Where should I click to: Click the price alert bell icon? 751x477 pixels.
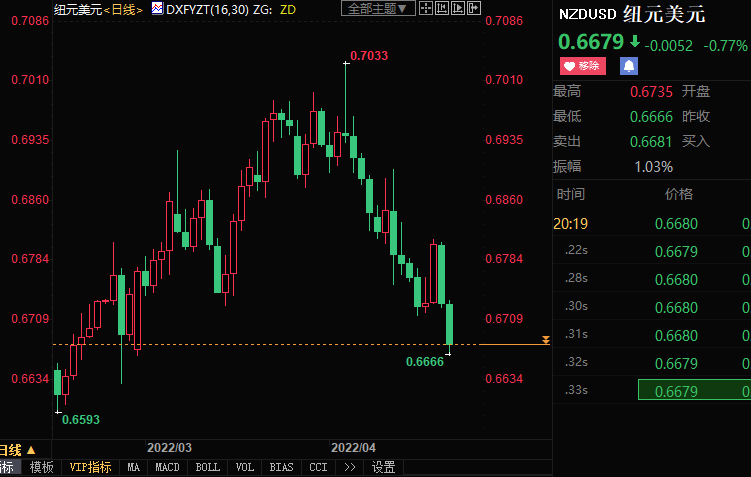(629, 66)
